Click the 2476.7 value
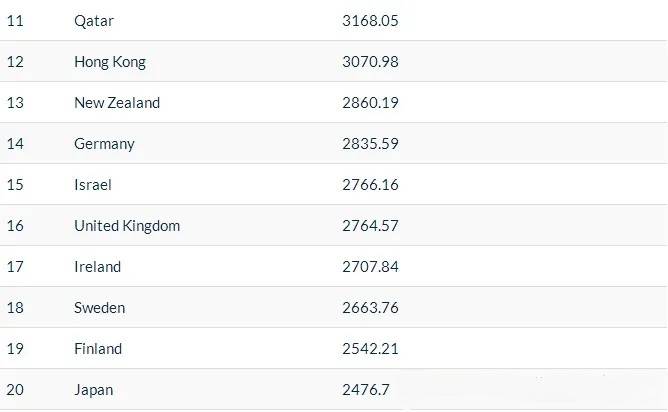 pos(366,389)
